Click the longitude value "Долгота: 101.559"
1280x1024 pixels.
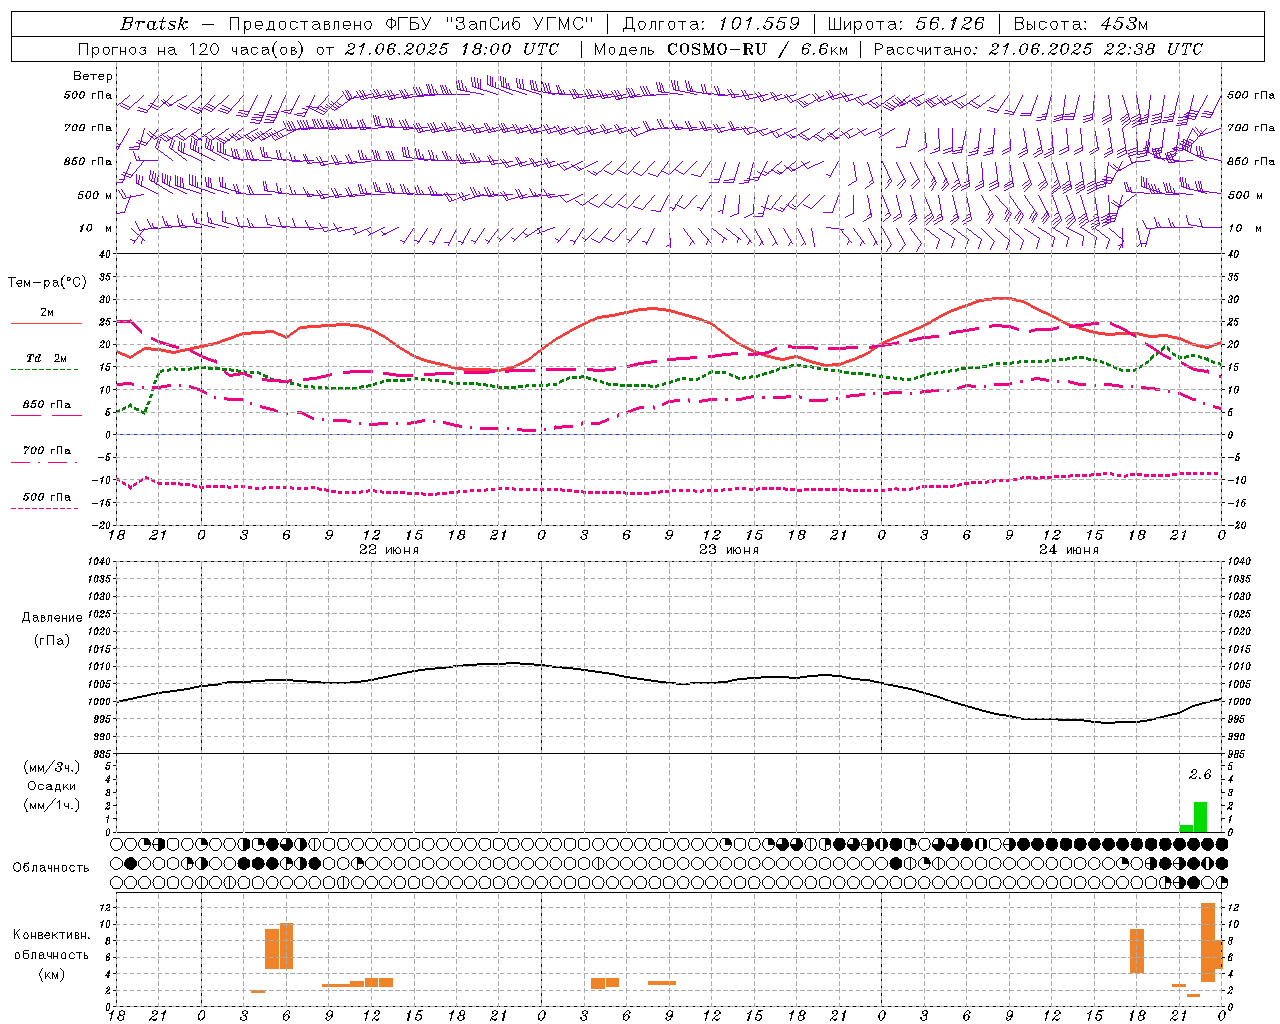click(x=711, y=24)
